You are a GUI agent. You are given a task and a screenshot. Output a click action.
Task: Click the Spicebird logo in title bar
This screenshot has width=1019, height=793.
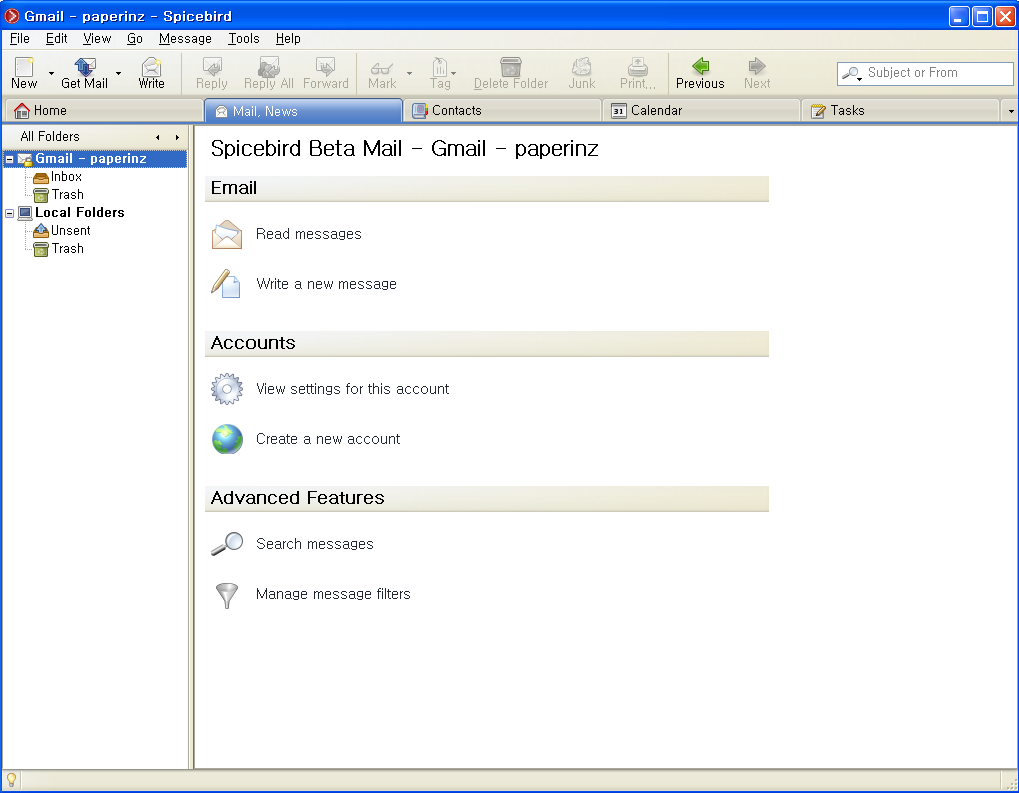[12, 16]
